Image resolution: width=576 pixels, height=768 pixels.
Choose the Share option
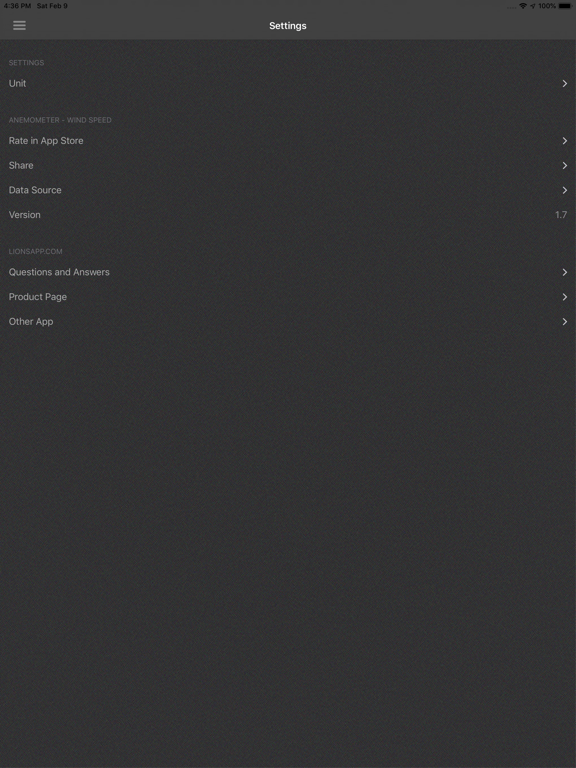point(288,166)
